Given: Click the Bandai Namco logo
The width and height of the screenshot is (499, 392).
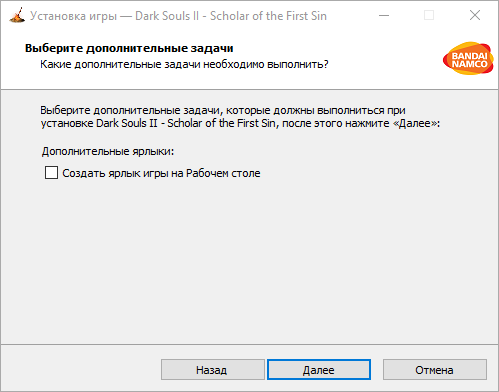Looking at the screenshot, I should tap(468, 58).
